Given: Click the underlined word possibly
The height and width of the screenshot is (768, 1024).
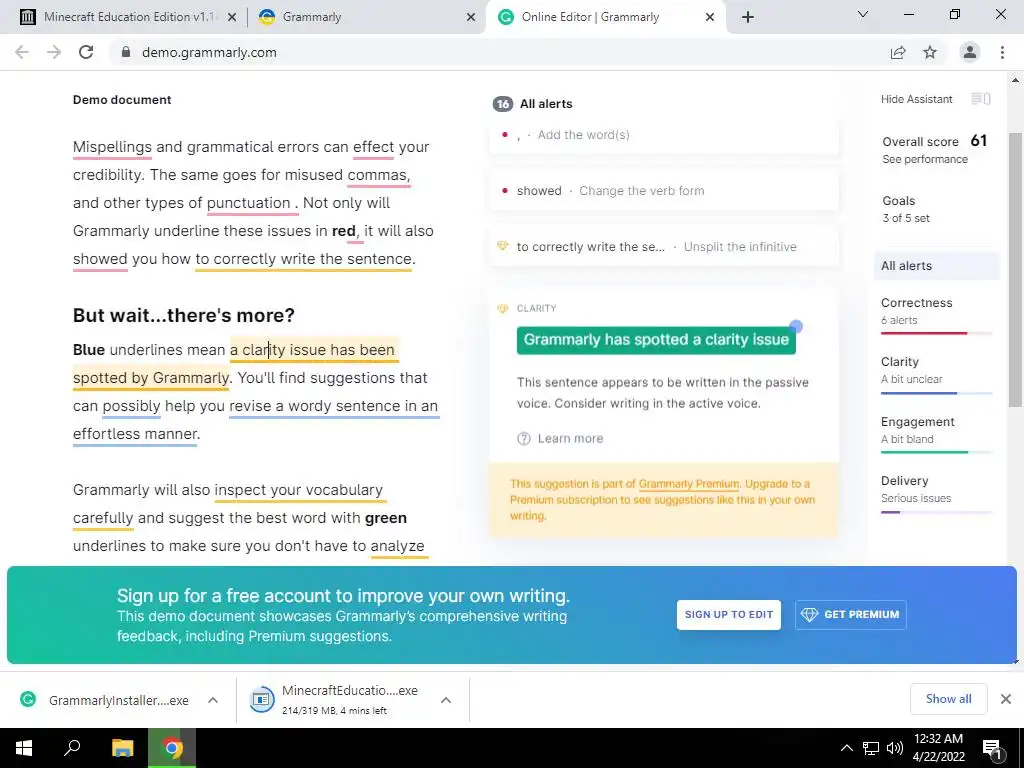Looking at the screenshot, I should [x=131, y=406].
